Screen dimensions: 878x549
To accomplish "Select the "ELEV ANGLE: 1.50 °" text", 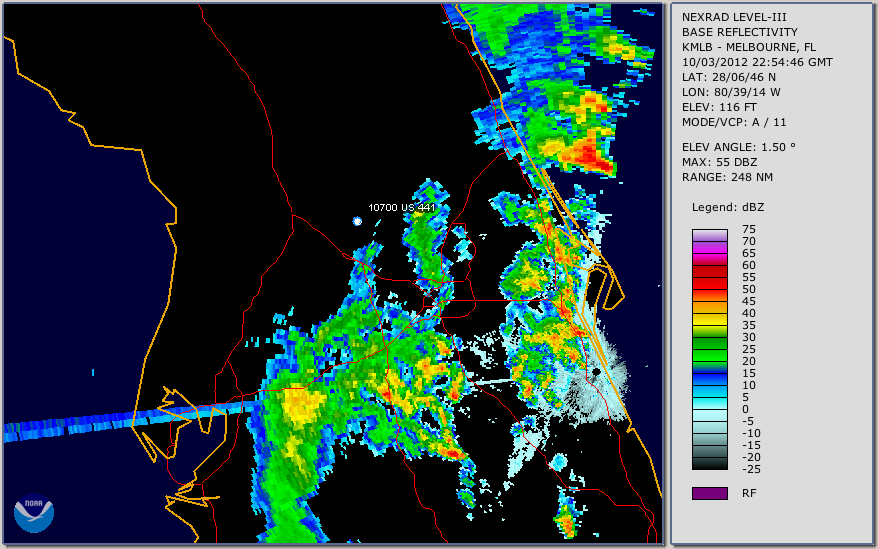I will click(739, 147).
